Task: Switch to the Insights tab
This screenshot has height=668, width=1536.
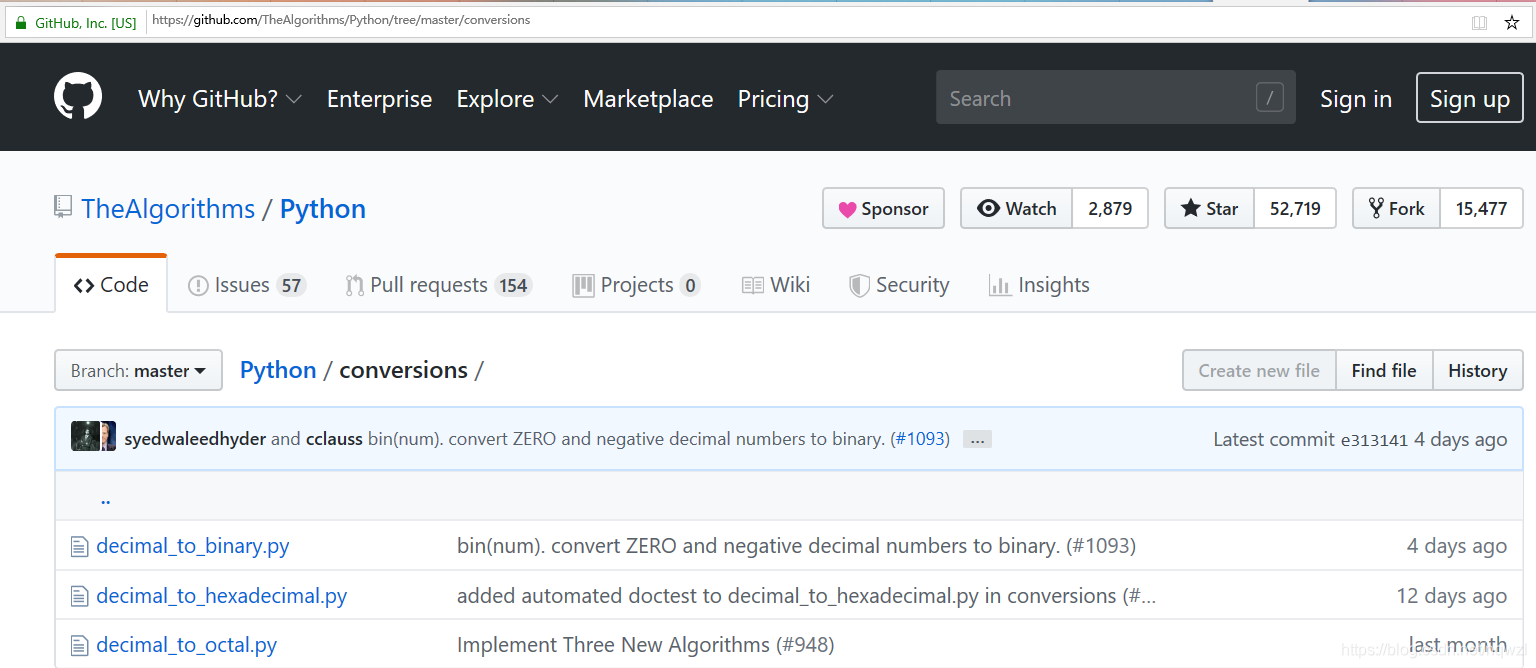Action: click(x=1039, y=285)
